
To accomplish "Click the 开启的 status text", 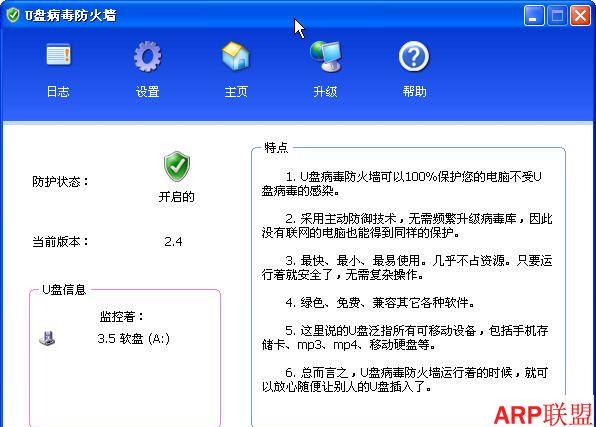I will point(176,197).
